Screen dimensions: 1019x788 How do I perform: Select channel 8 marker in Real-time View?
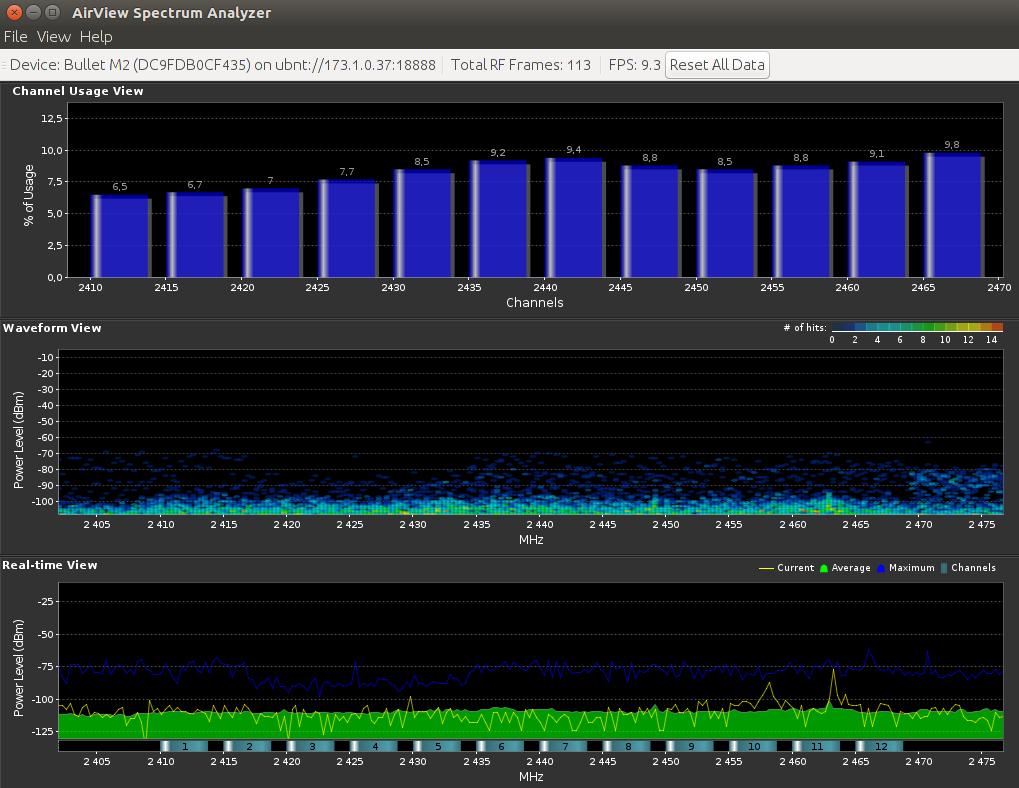coord(626,746)
